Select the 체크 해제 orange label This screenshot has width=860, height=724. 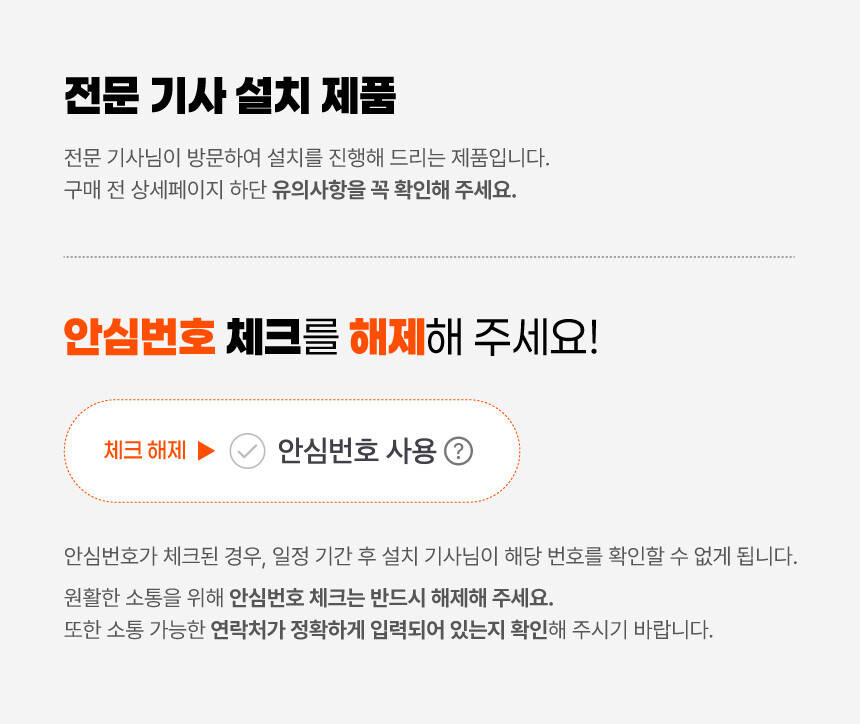point(145,451)
